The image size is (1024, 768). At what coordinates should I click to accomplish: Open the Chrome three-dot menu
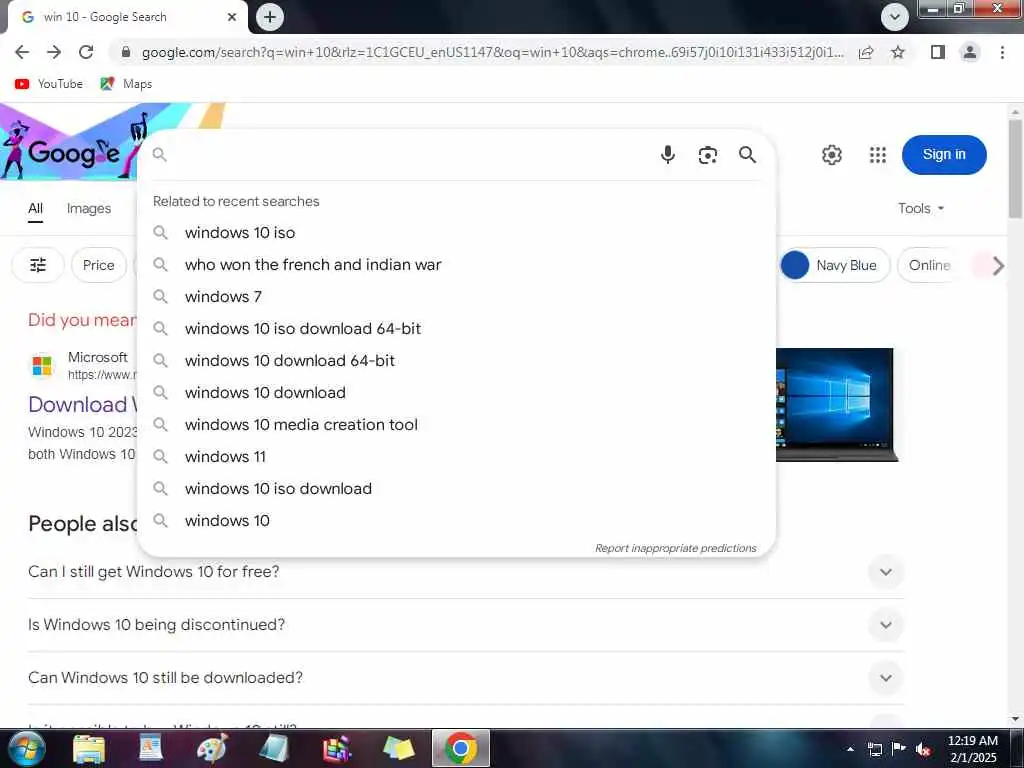tap(1002, 52)
